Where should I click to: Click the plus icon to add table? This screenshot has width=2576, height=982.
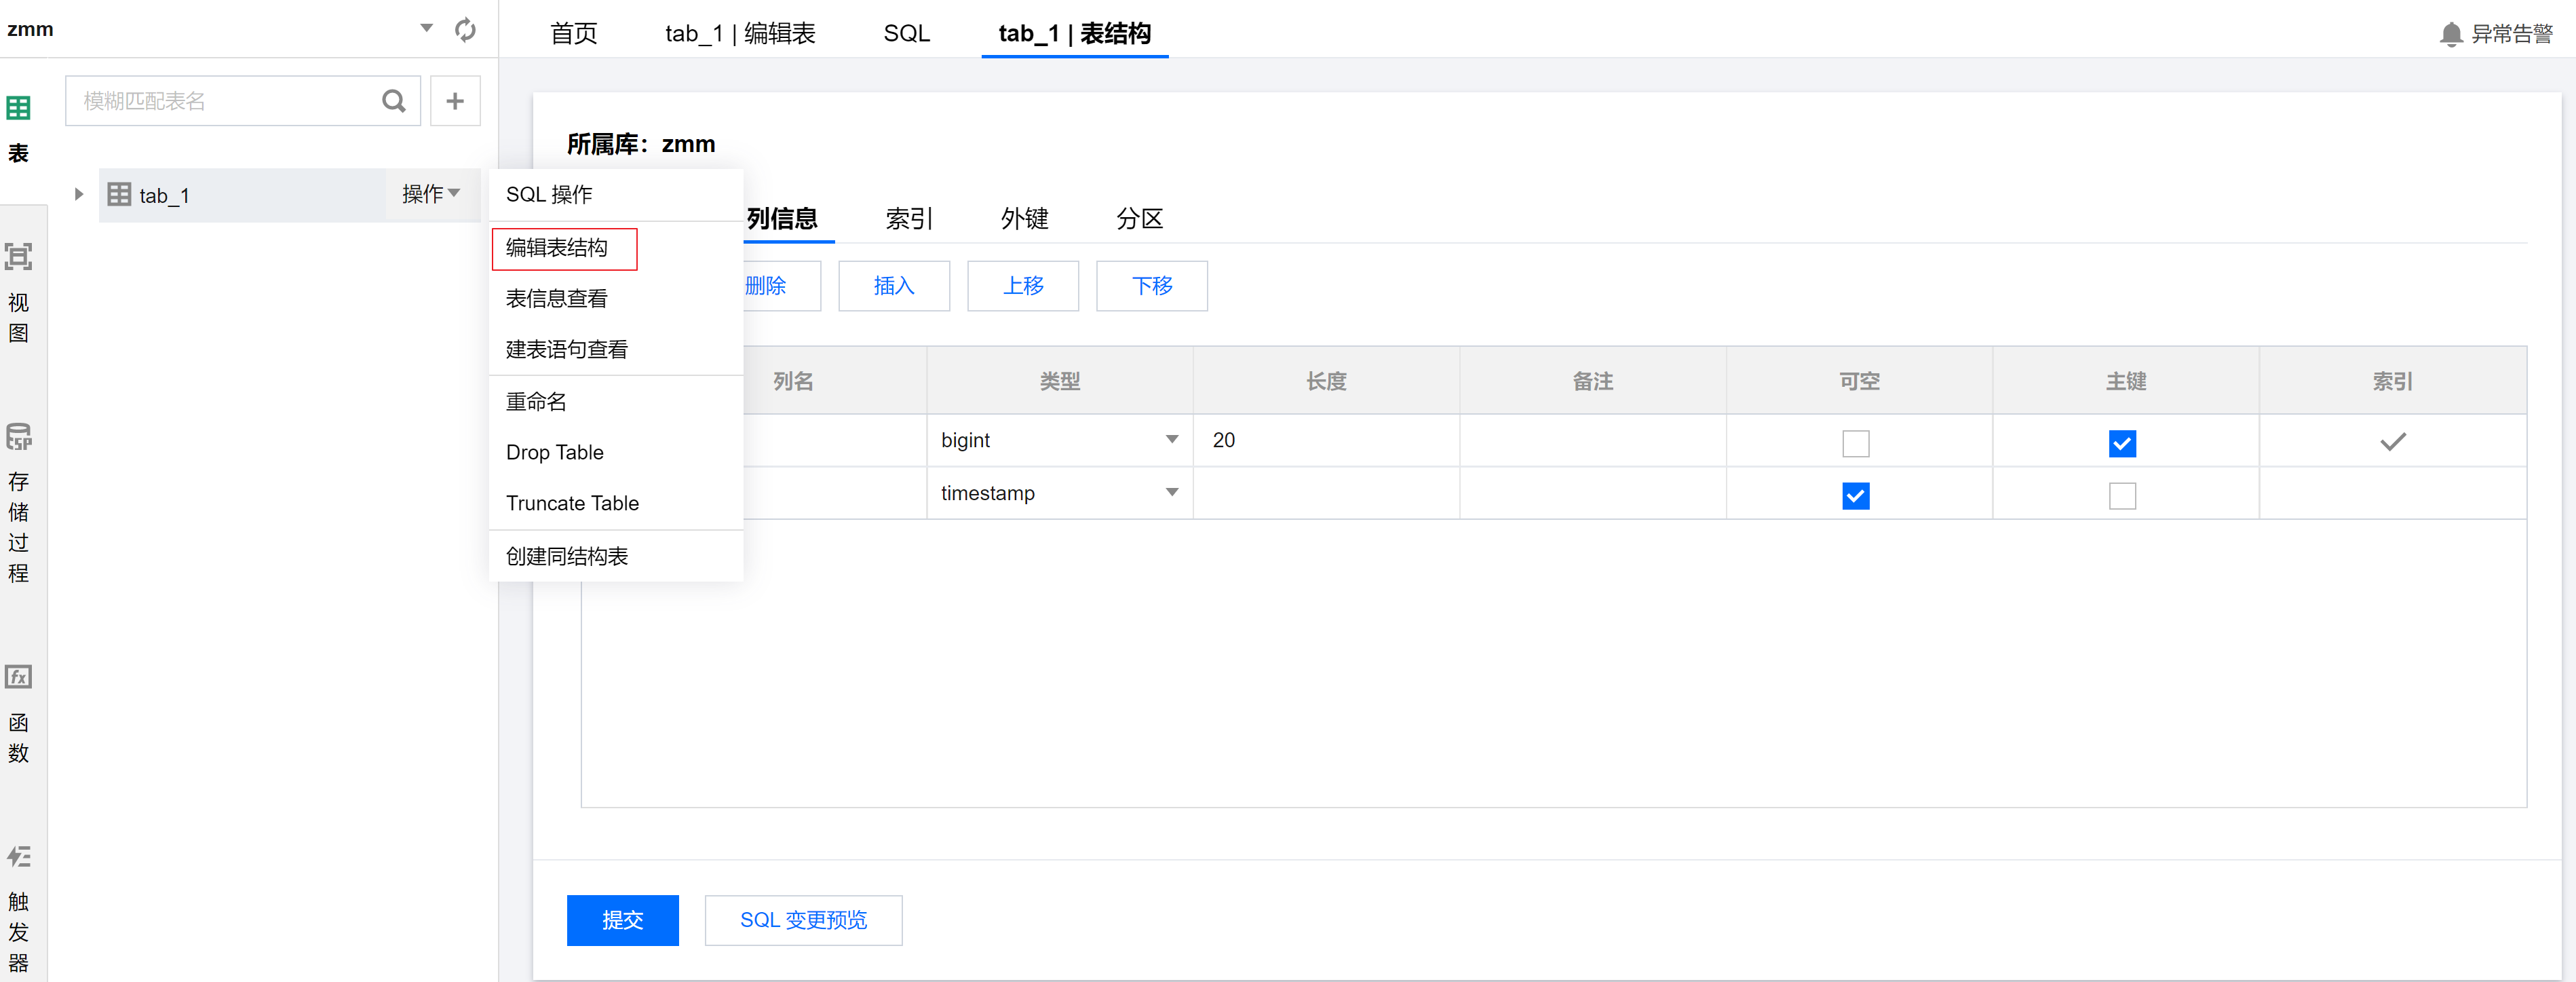455,101
